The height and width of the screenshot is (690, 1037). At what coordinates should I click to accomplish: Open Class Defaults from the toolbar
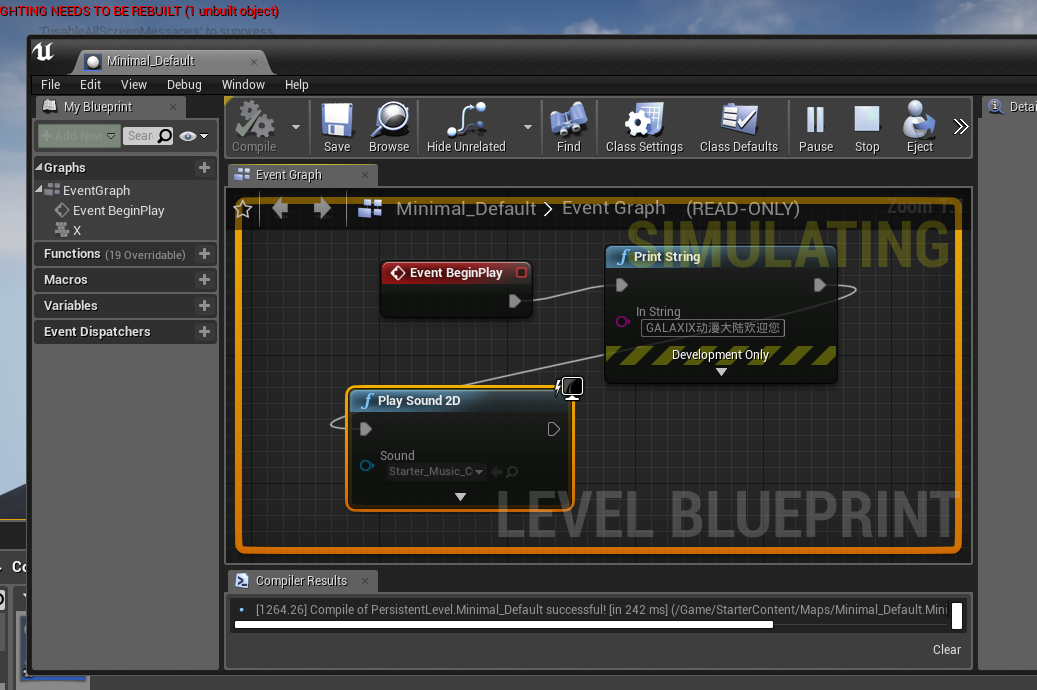tap(738, 127)
